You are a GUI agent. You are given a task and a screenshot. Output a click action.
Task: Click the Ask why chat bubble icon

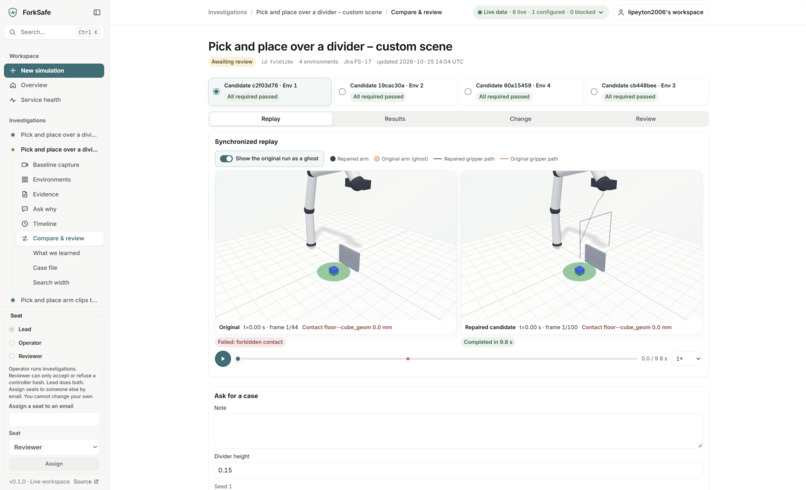coord(25,209)
